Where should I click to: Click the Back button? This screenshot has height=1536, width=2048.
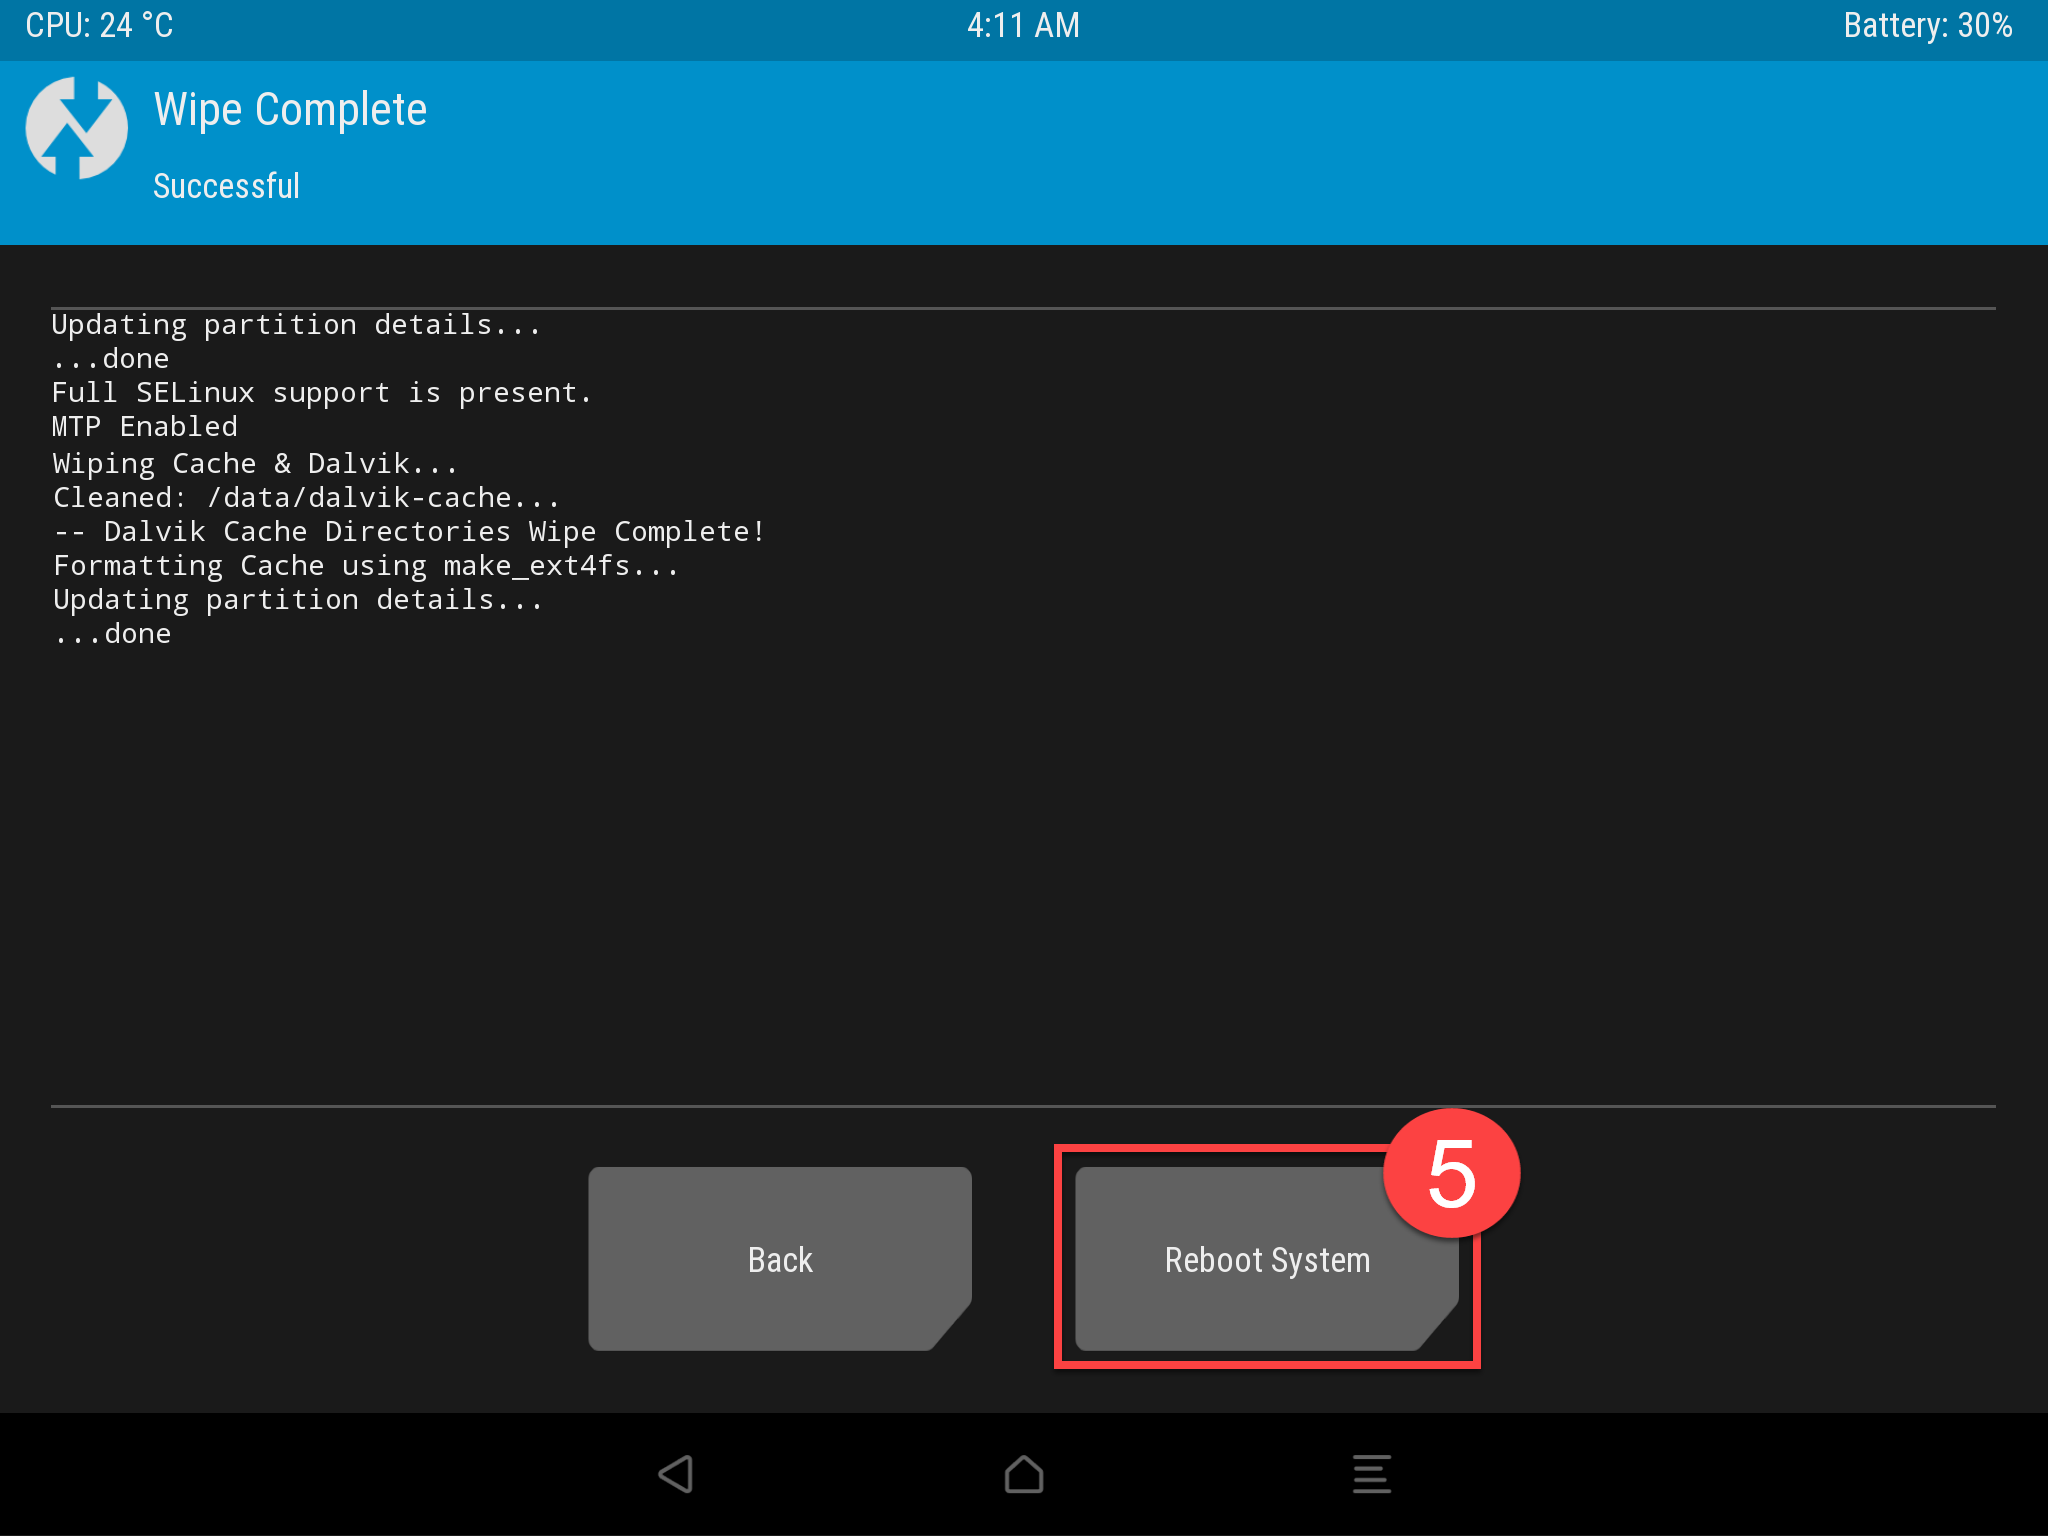pos(780,1260)
